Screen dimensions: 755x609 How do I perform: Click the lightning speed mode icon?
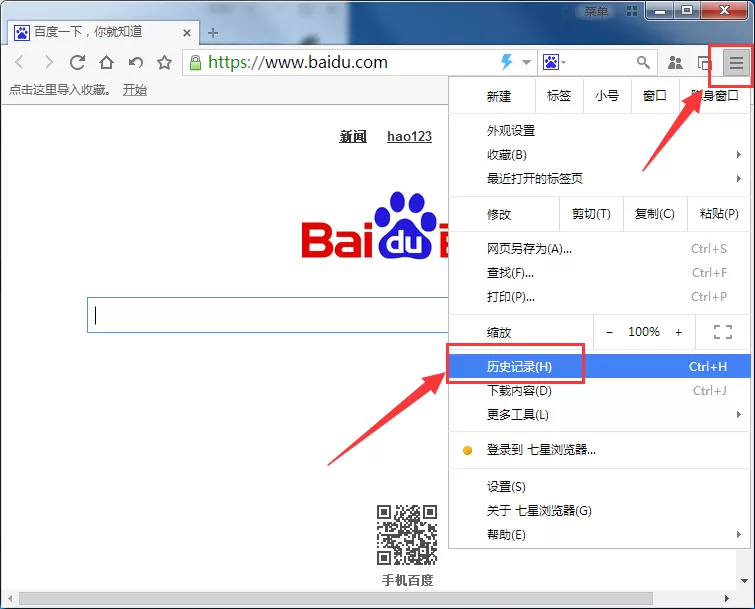(x=507, y=62)
